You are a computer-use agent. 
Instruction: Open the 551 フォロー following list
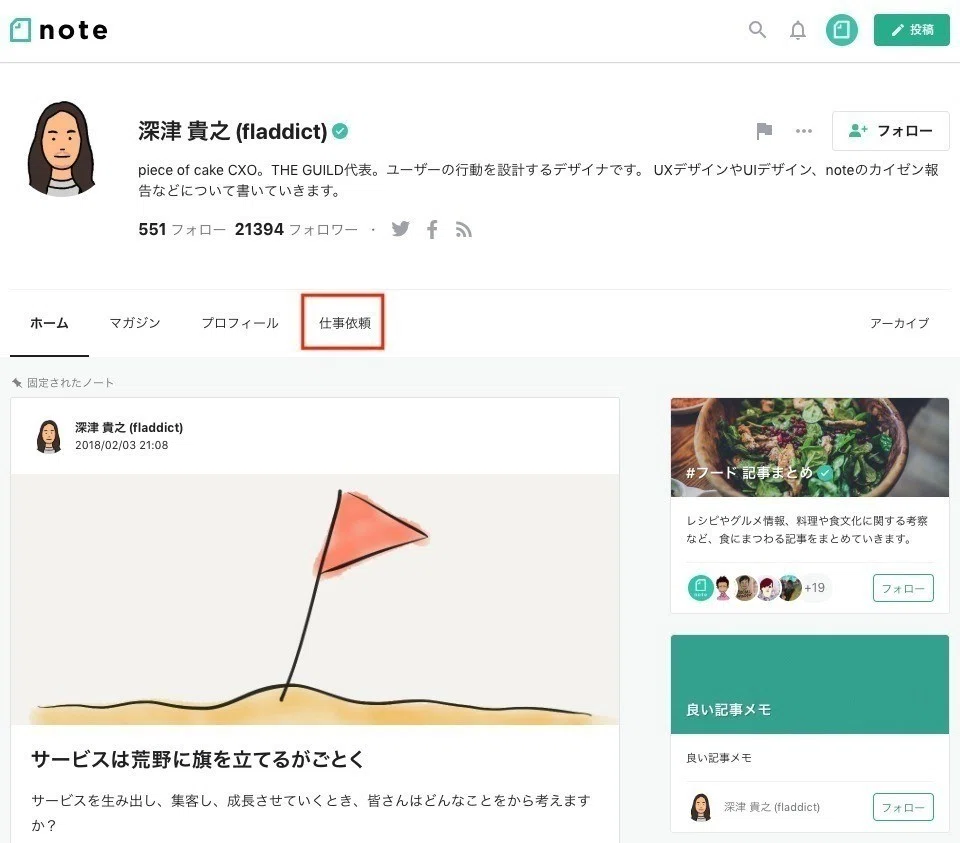point(182,230)
